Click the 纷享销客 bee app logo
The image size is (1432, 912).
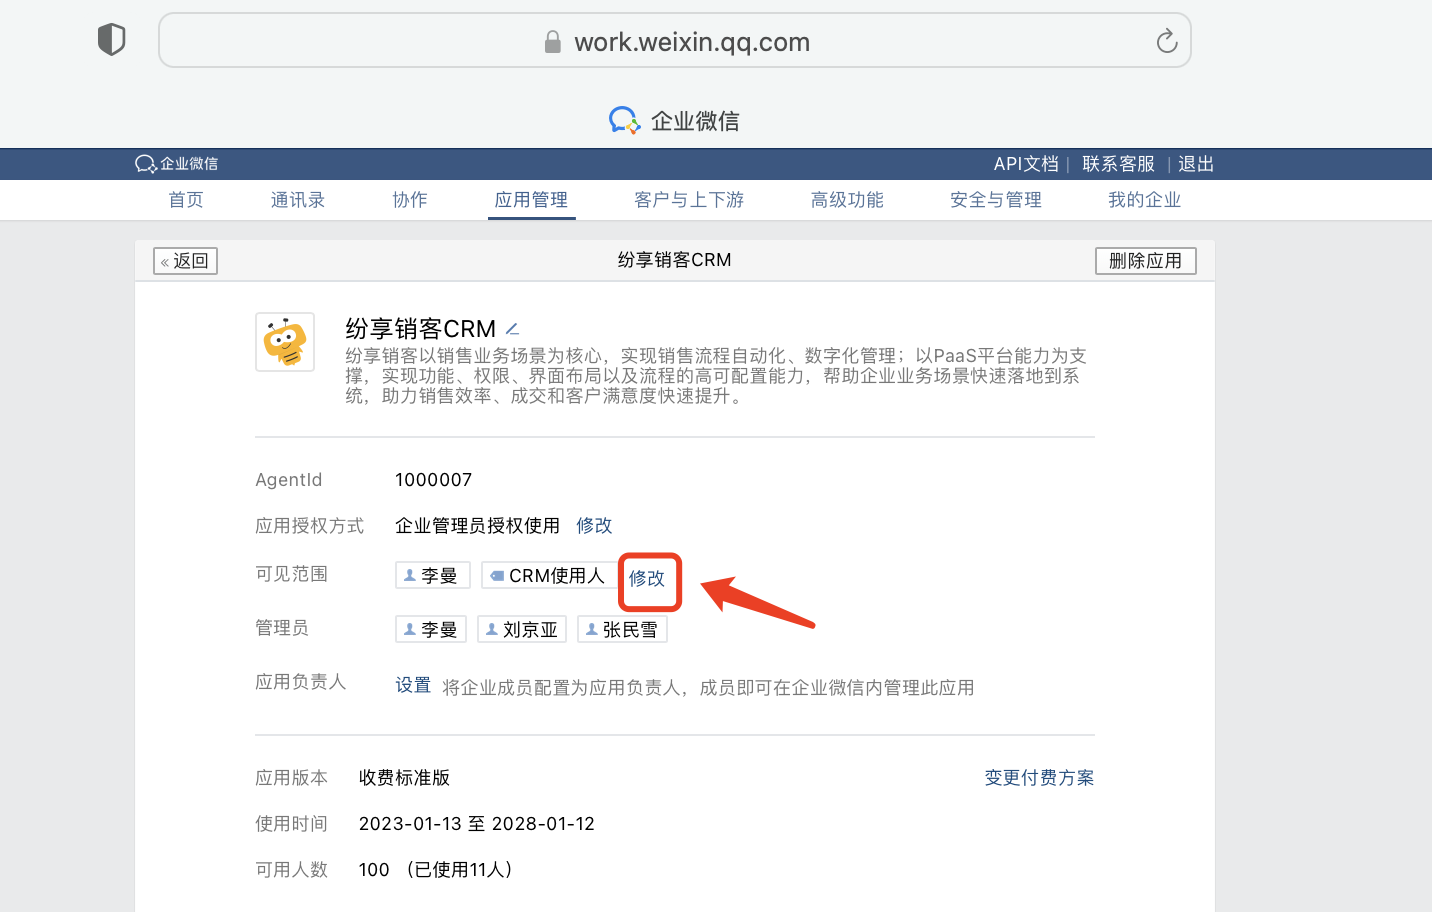285,342
